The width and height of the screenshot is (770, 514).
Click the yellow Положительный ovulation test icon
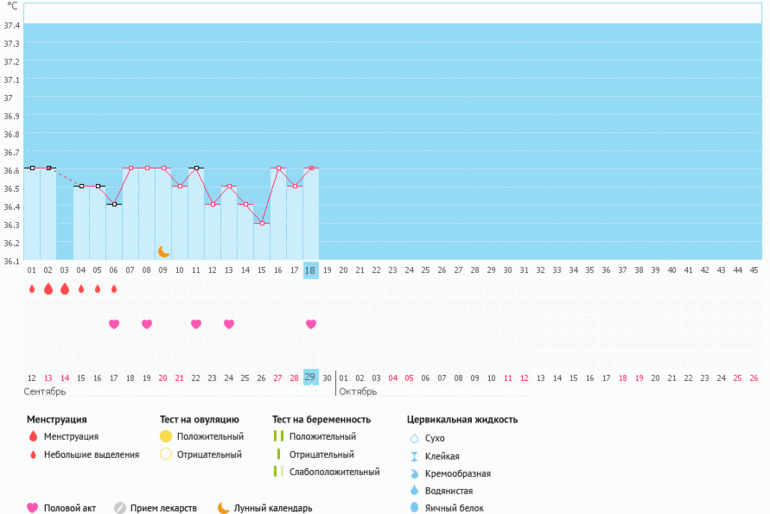165,437
